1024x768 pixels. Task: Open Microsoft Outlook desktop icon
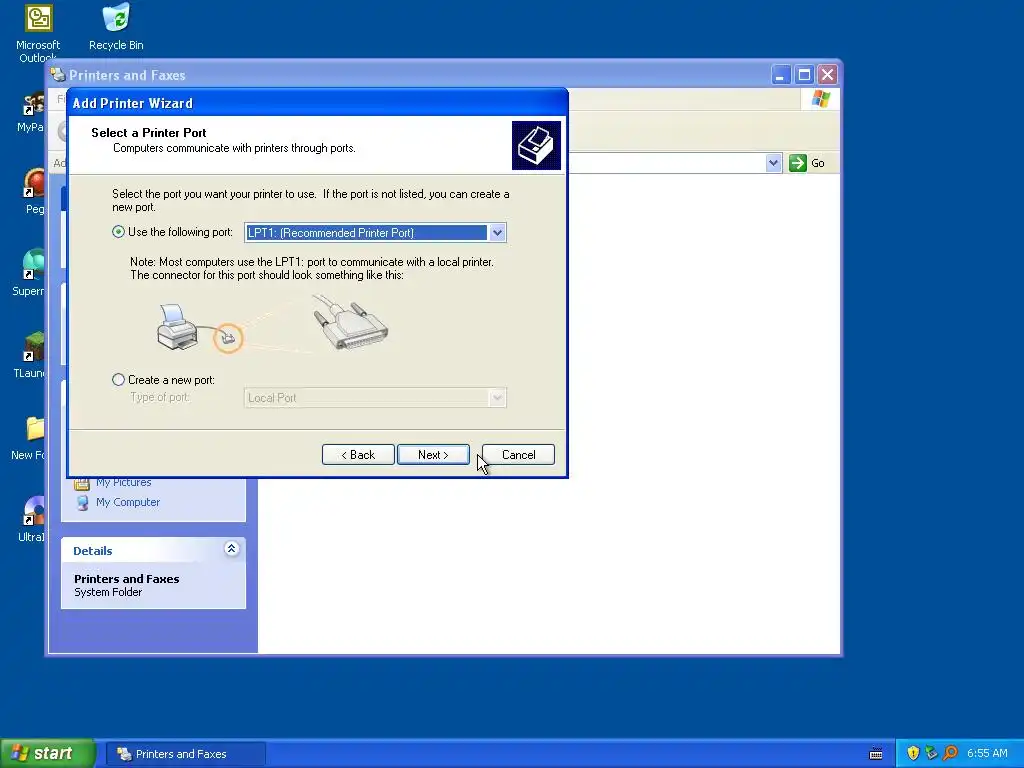click(38, 33)
